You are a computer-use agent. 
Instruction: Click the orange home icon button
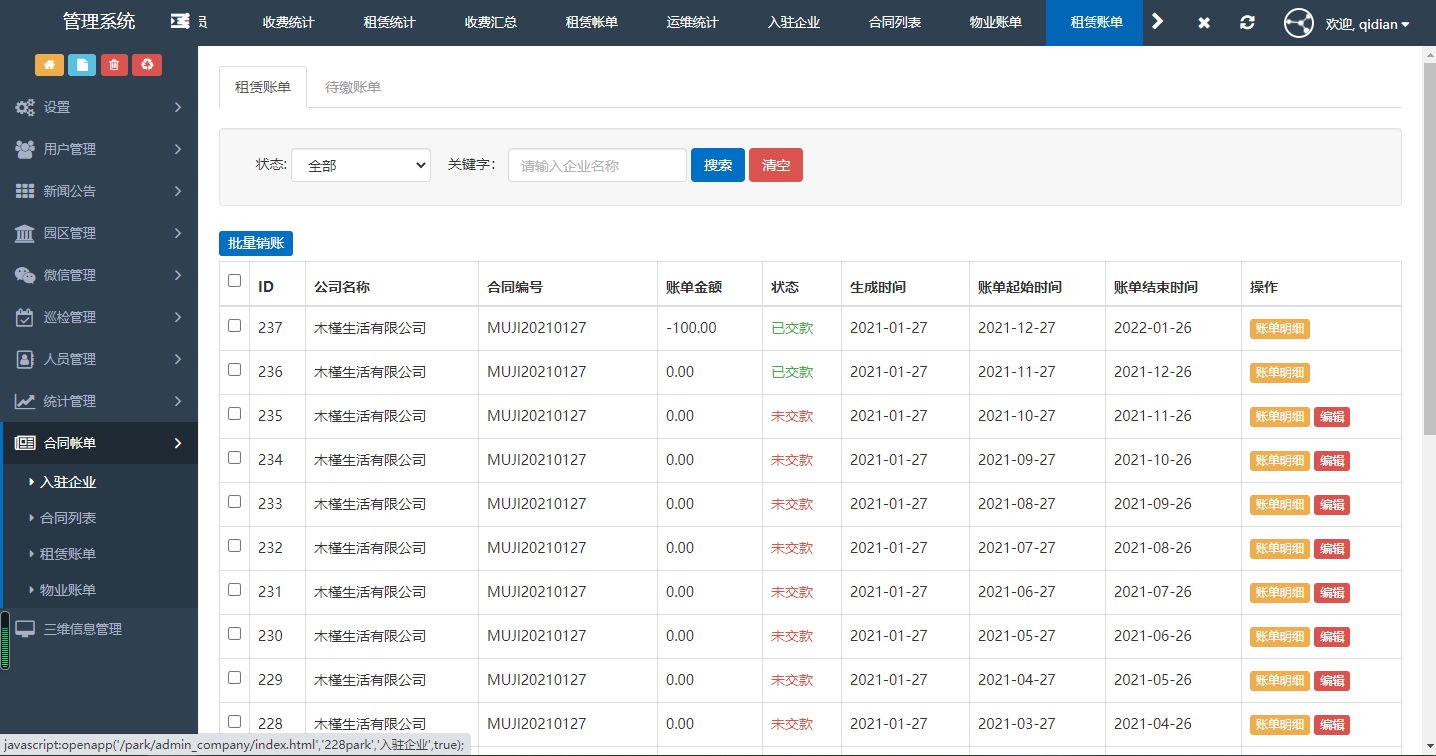tap(49, 65)
